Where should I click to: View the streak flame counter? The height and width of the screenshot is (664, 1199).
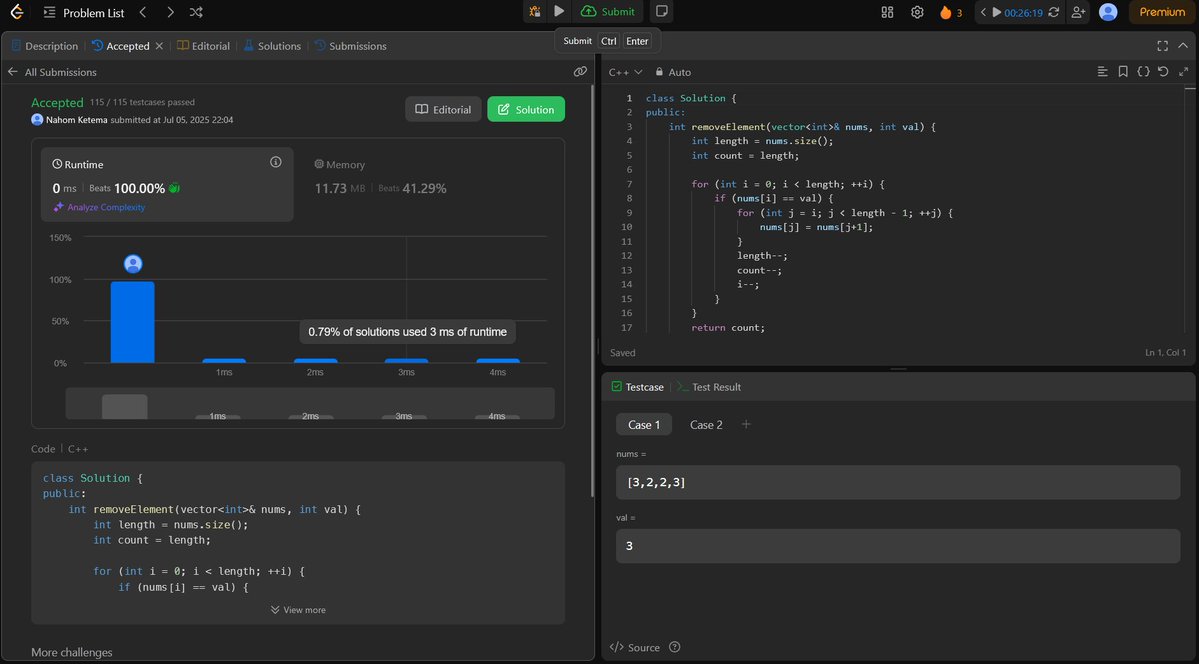point(950,12)
